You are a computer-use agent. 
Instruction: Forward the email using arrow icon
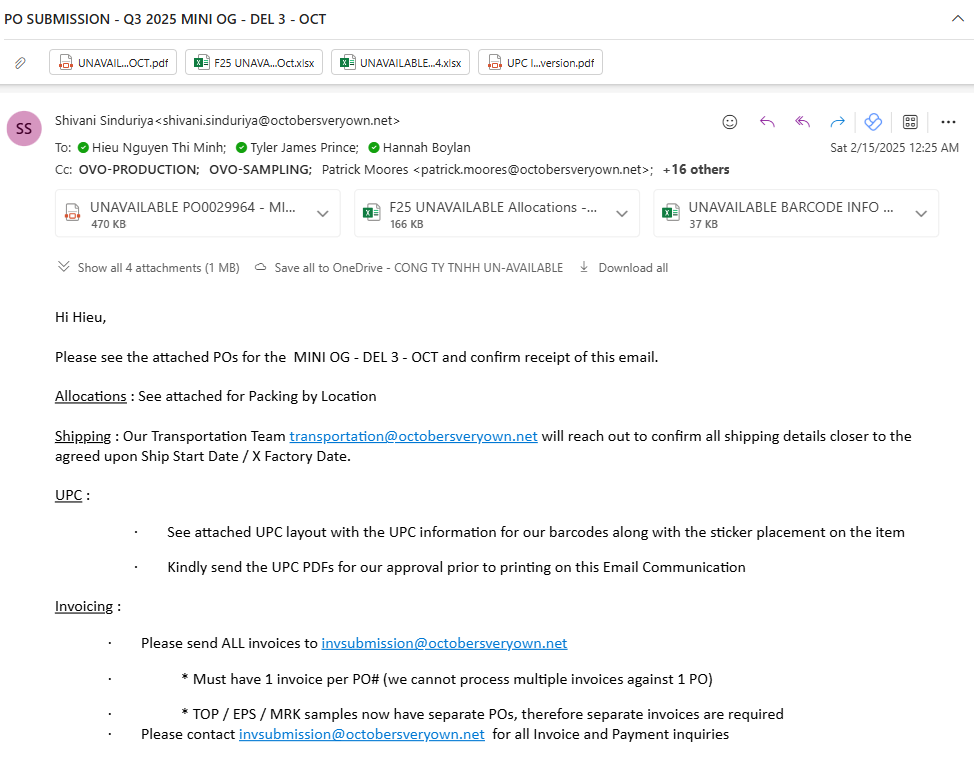coord(837,122)
